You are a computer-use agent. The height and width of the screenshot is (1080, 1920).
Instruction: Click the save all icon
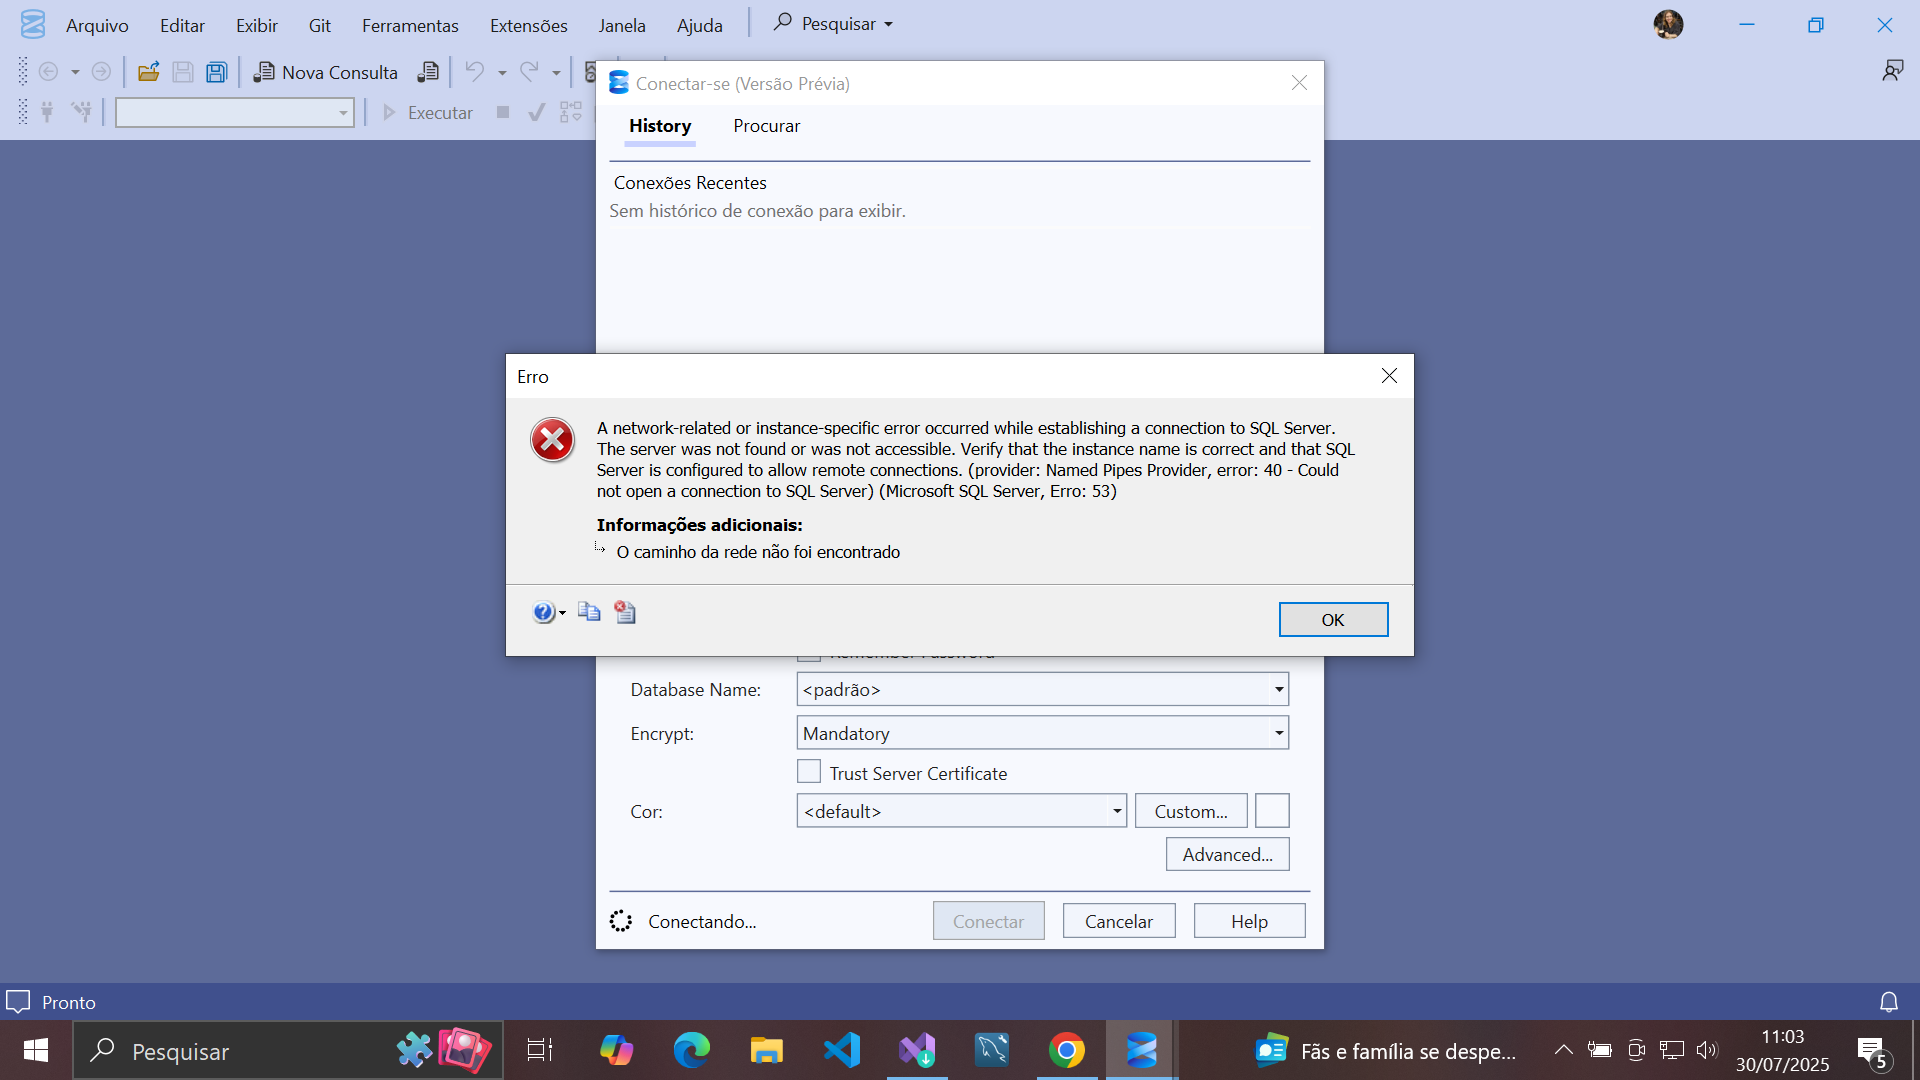(217, 72)
